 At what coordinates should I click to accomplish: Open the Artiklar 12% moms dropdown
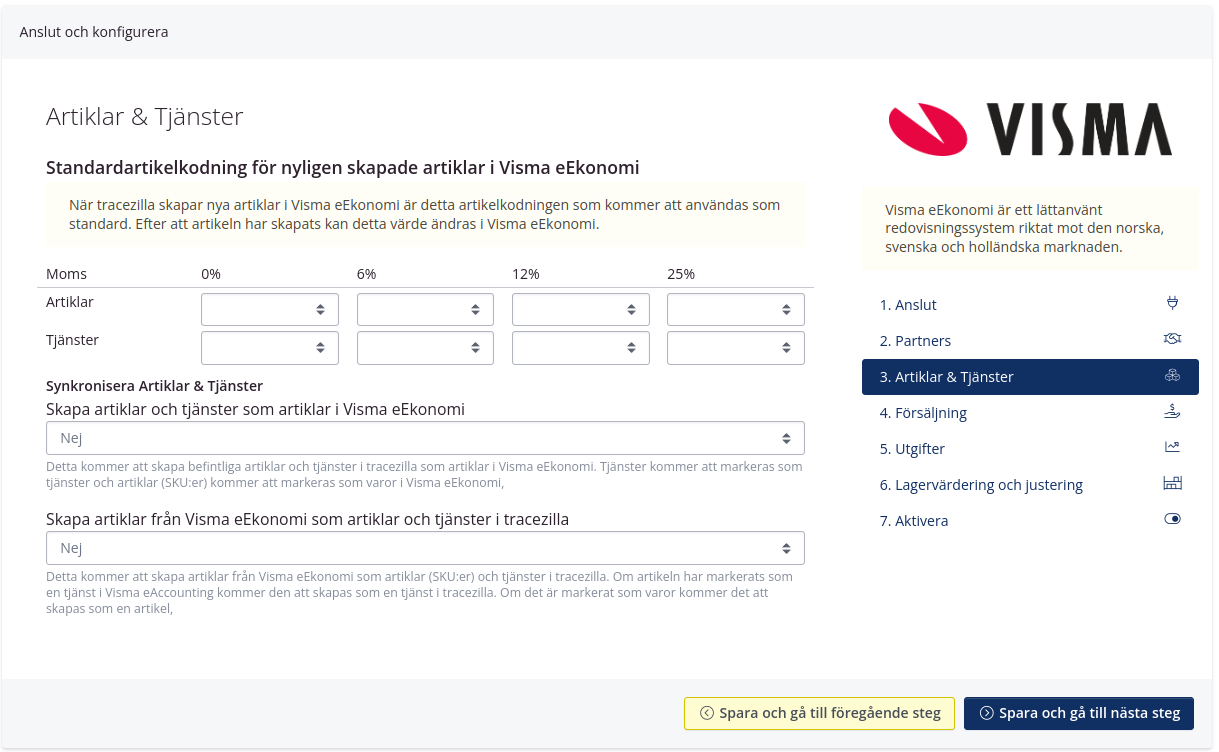580,310
